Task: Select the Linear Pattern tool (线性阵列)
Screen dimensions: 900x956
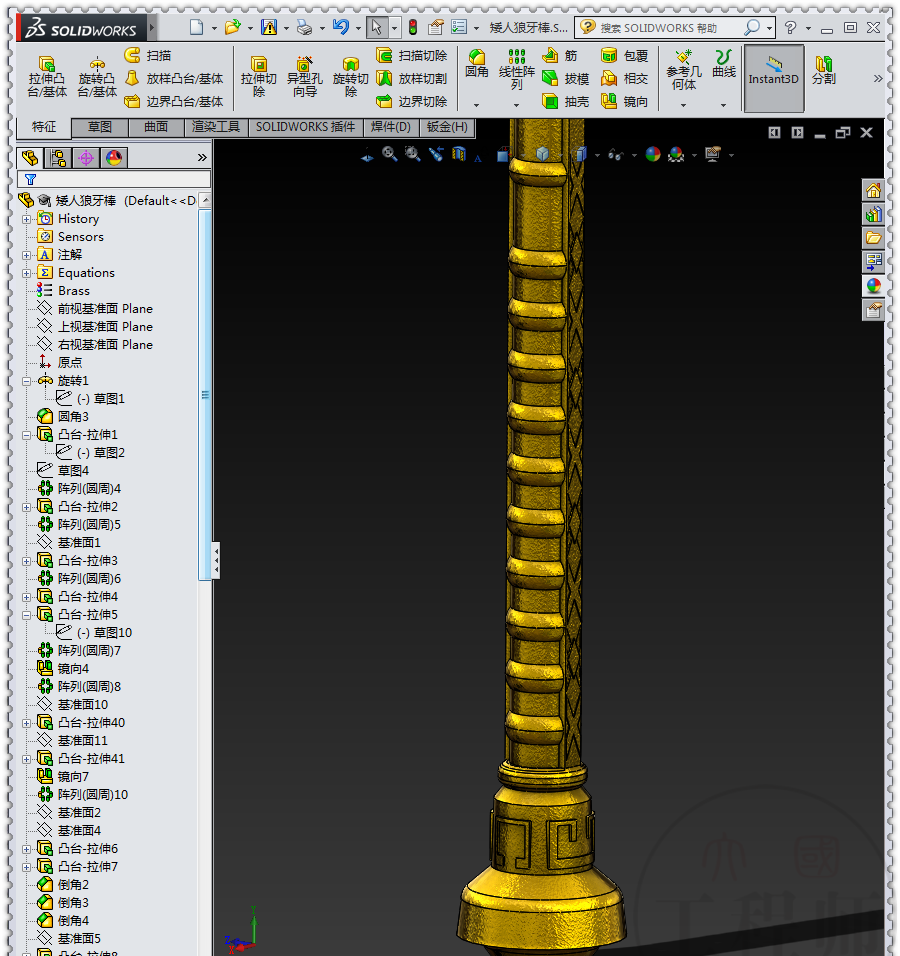Action: [516, 70]
